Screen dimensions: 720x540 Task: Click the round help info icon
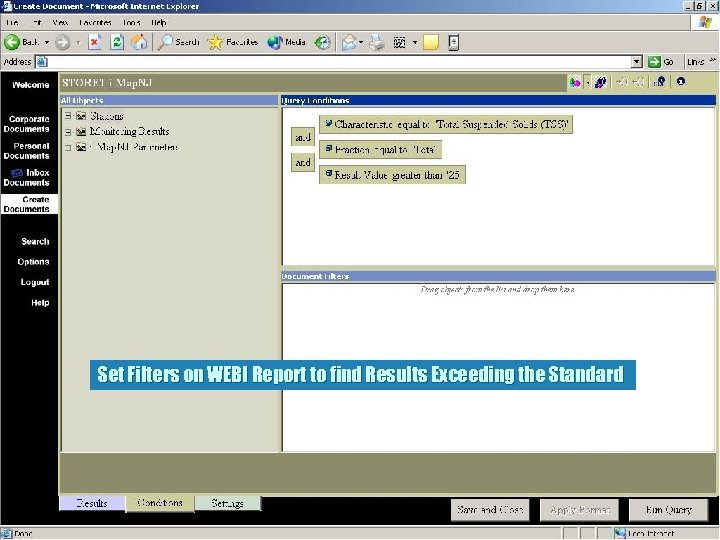point(681,82)
